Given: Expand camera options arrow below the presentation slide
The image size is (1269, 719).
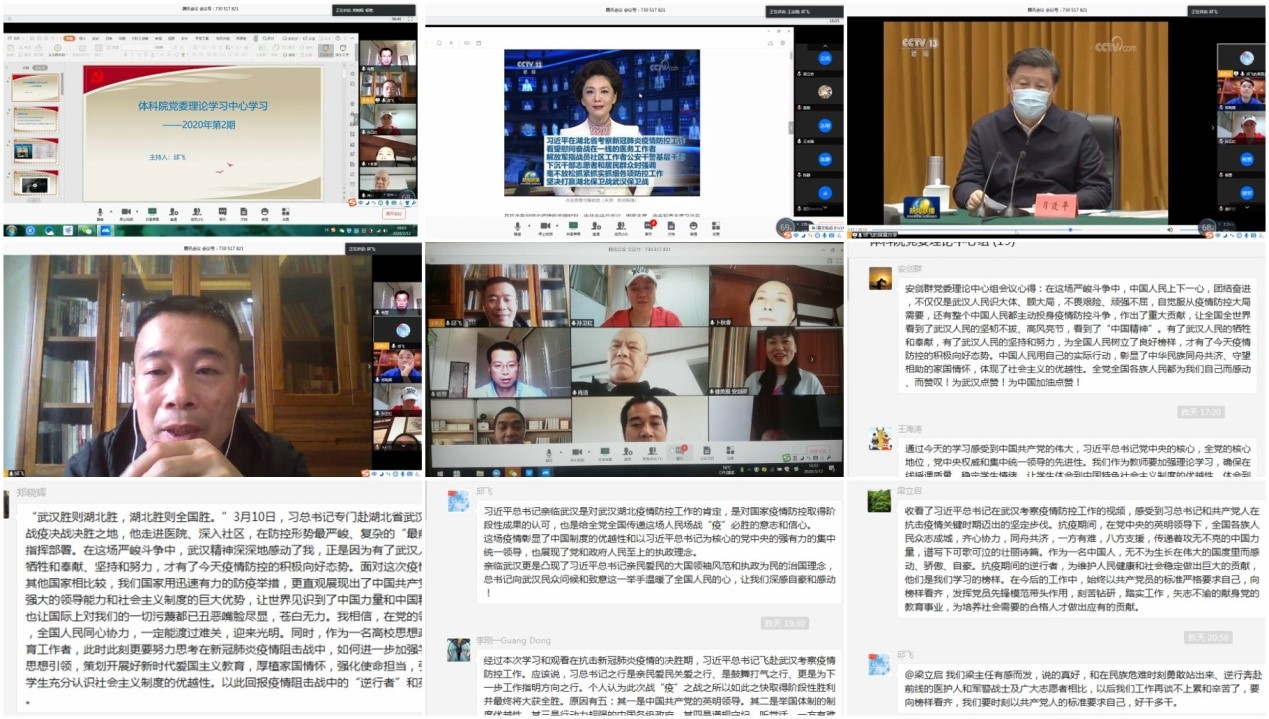Looking at the screenshot, I should point(137,212).
